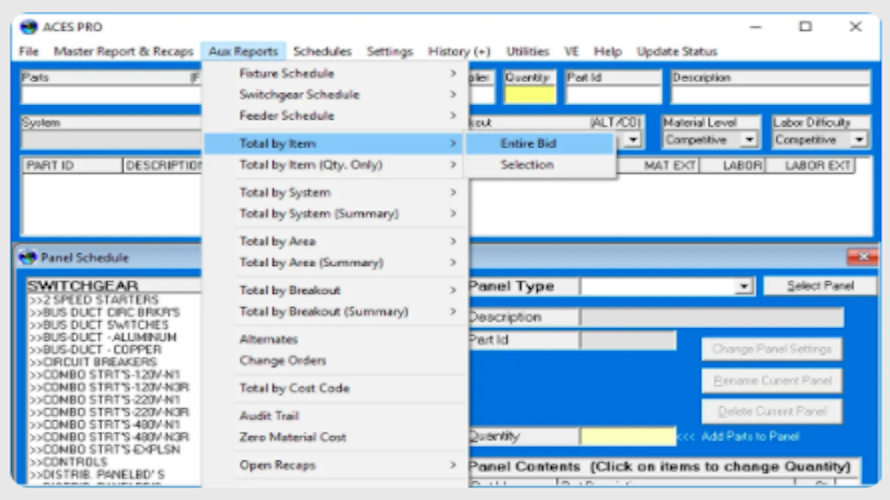Click Panel Schedule yellow Quantity field
Viewport: 890px width, 500px height.
click(x=628, y=436)
